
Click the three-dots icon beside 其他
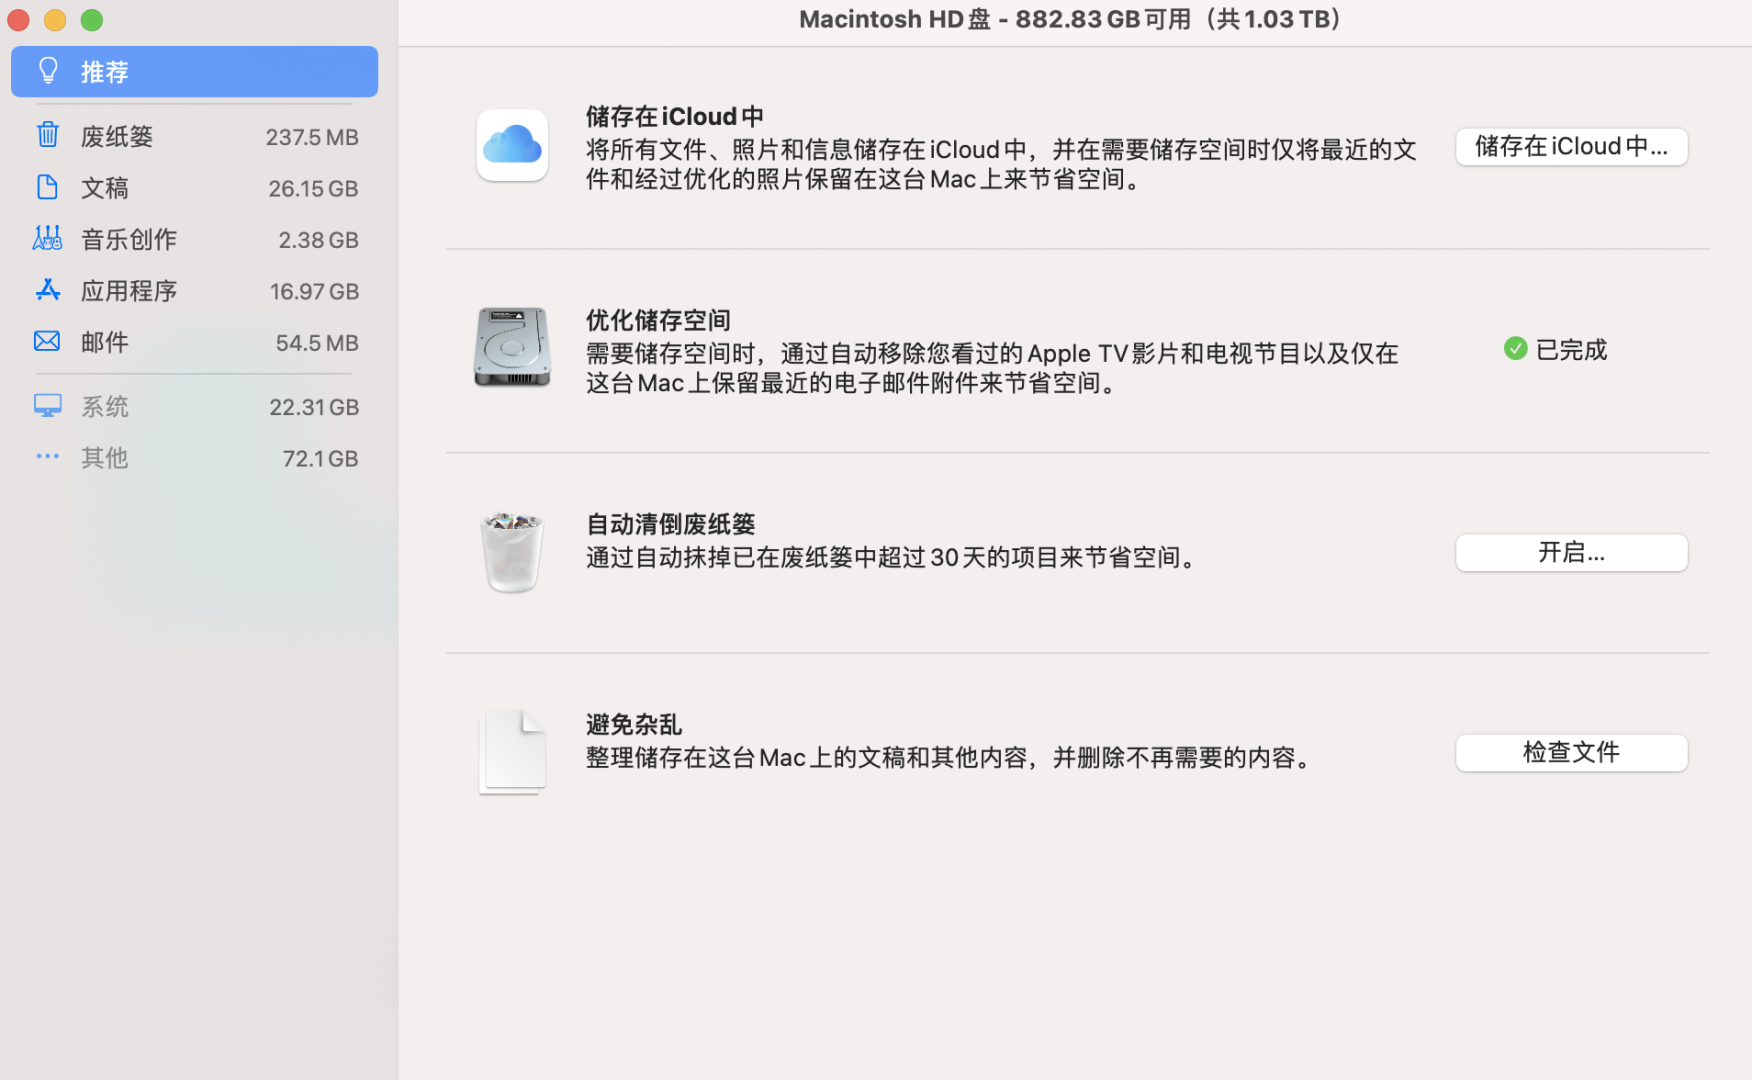pyautogui.click(x=47, y=456)
